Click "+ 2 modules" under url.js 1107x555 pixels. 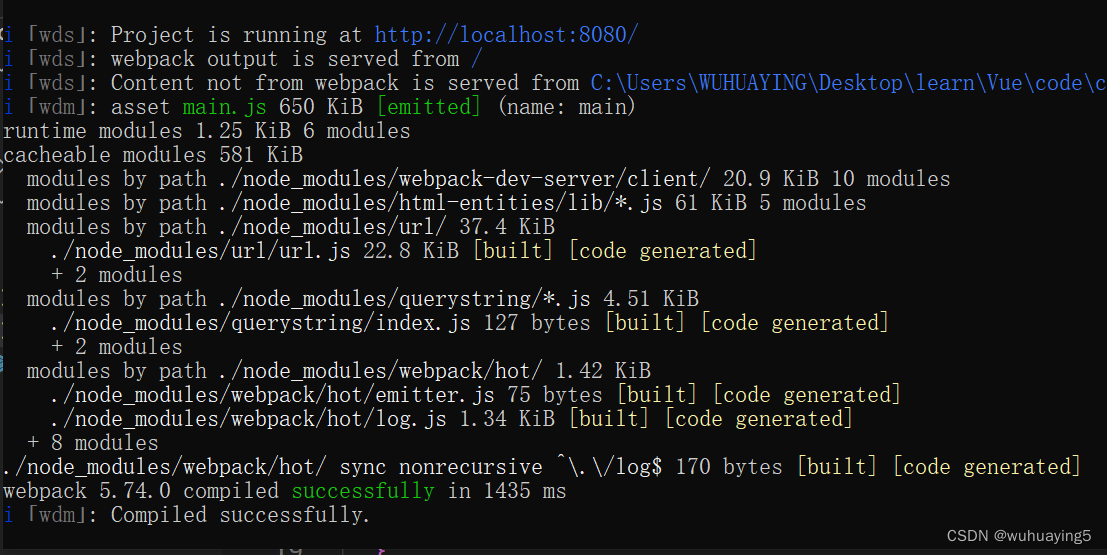(116, 275)
